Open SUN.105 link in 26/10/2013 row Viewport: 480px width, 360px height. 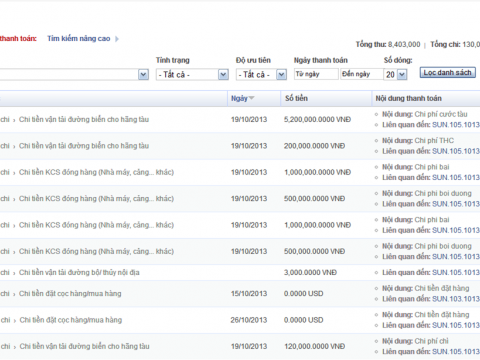pos(456,325)
